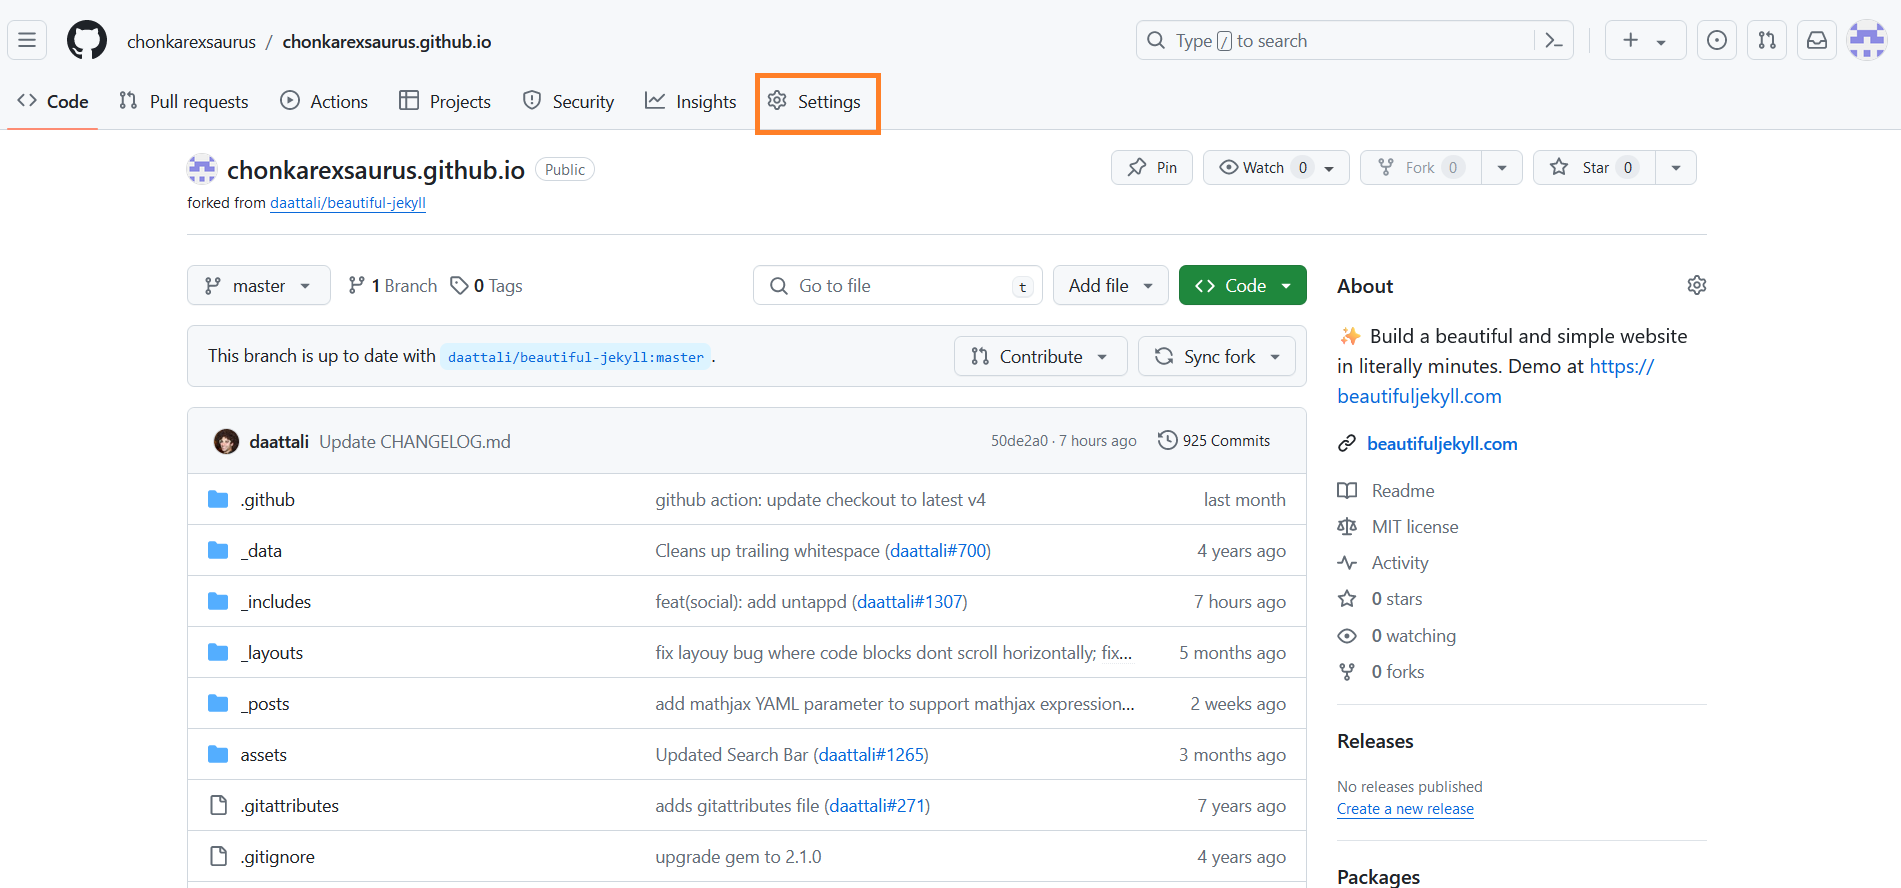Open daattali#1307 pull request link
Screen dimensions: 1901x888
[x=910, y=601]
